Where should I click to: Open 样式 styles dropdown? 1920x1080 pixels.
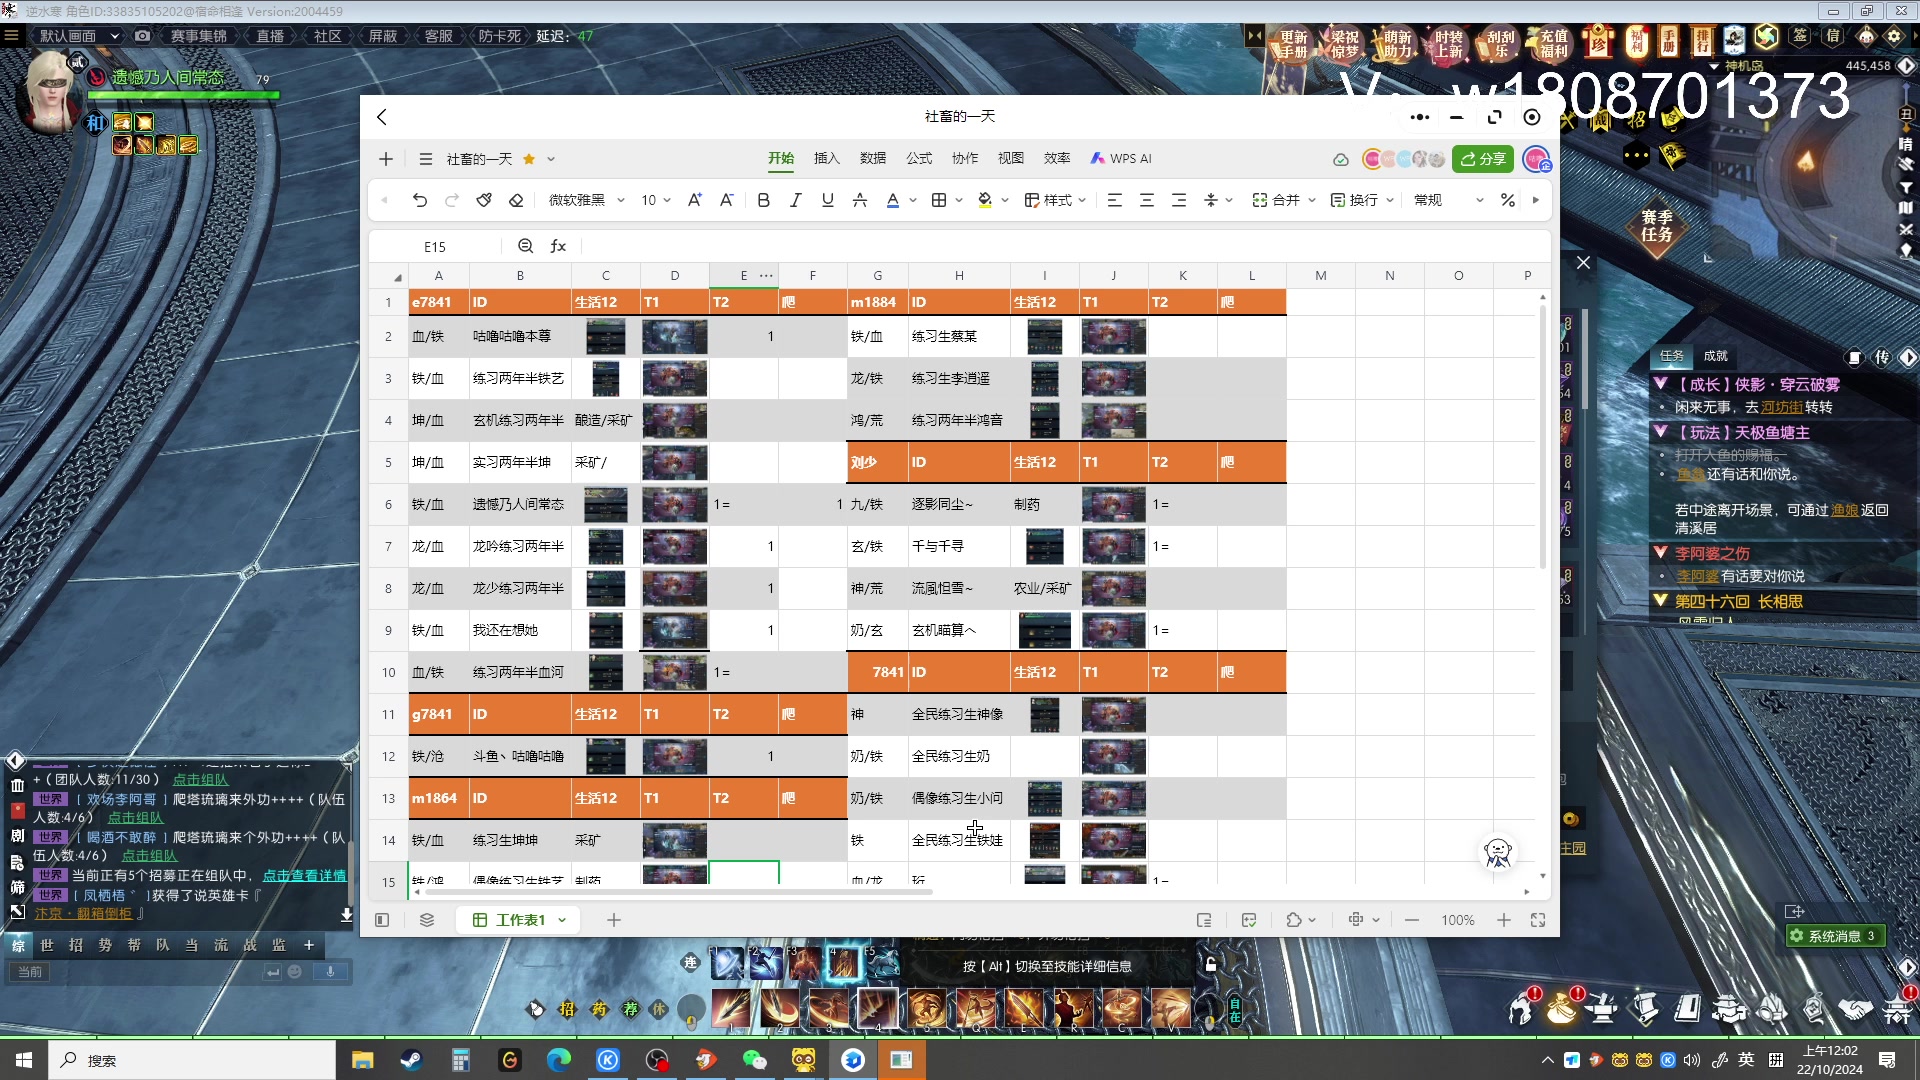click(x=1055, y=200)
